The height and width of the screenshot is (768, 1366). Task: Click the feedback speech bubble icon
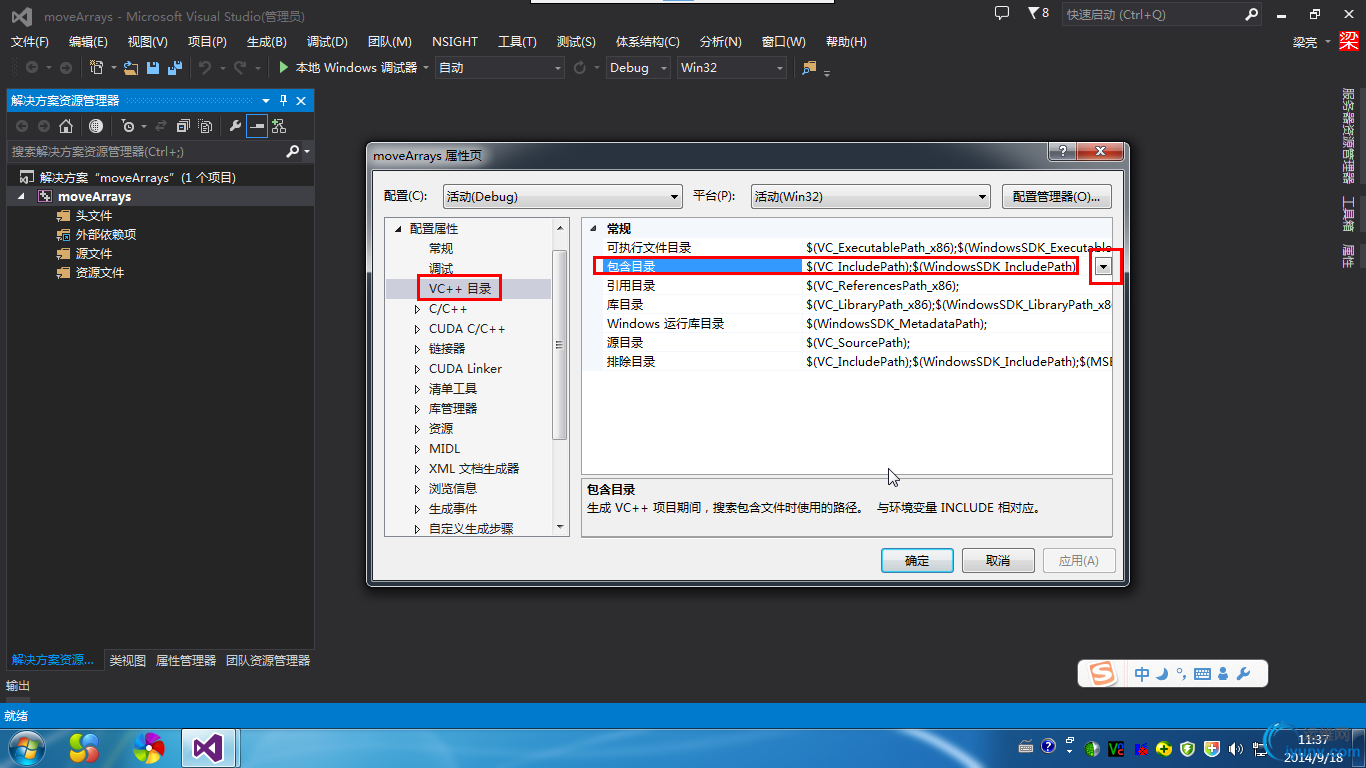click(x=1002, y=13)
